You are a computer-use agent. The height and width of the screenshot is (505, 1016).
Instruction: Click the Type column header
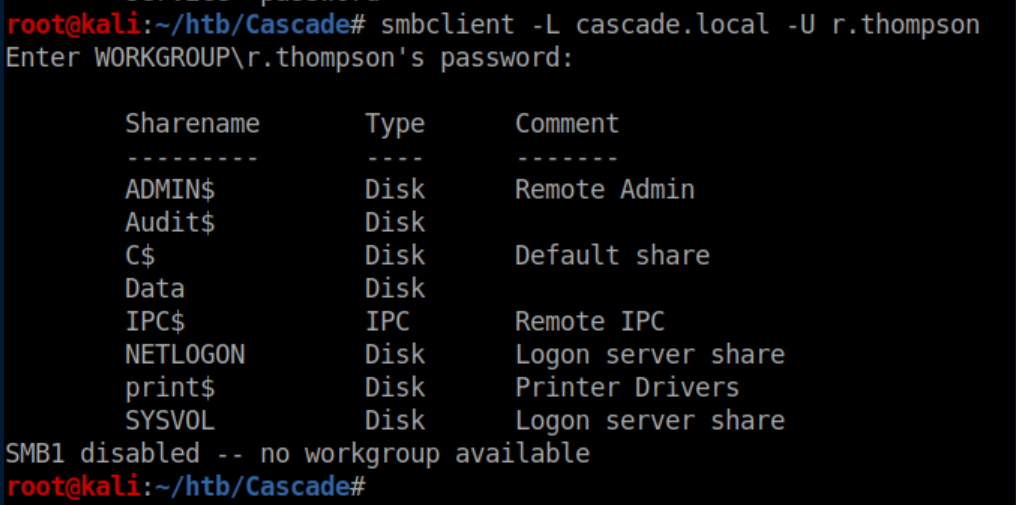pos(395,123)
